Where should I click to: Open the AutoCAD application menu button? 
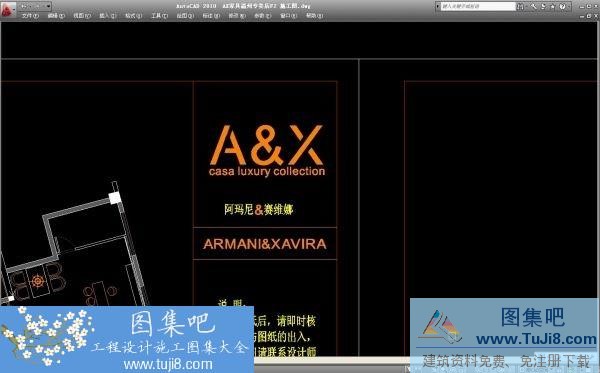click(8, 9)
